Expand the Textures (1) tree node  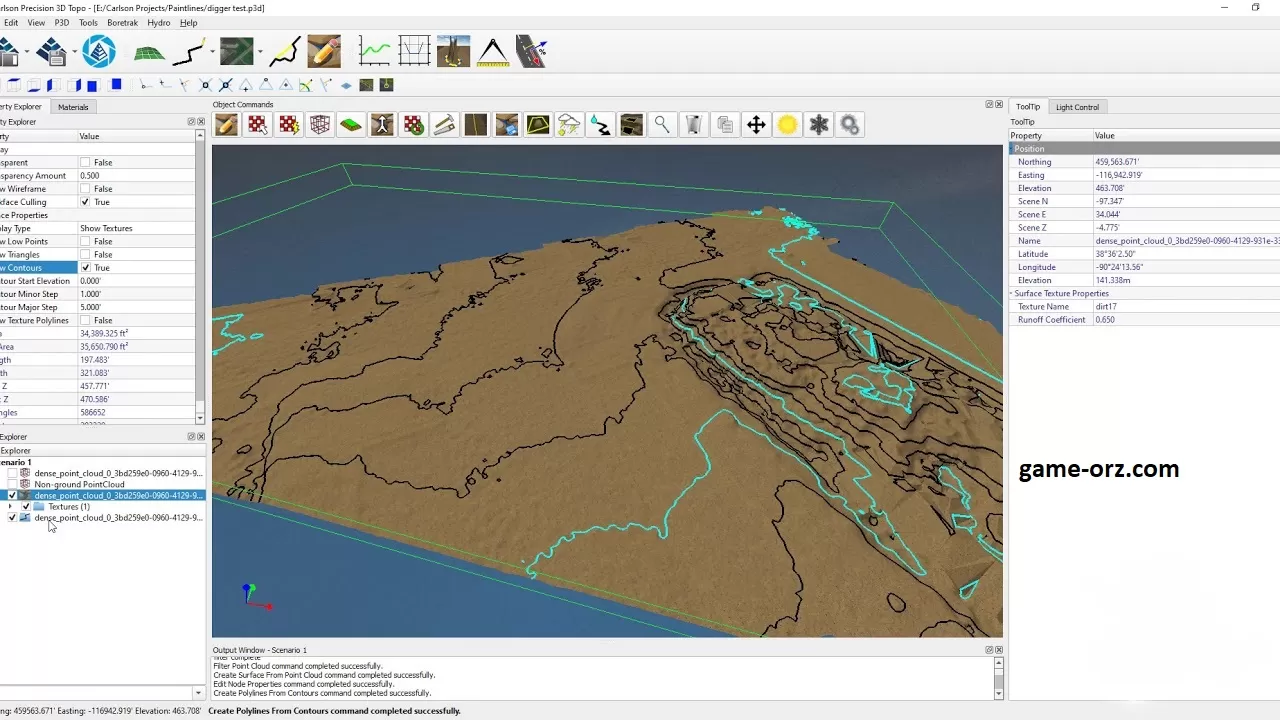tap(10, 507)
